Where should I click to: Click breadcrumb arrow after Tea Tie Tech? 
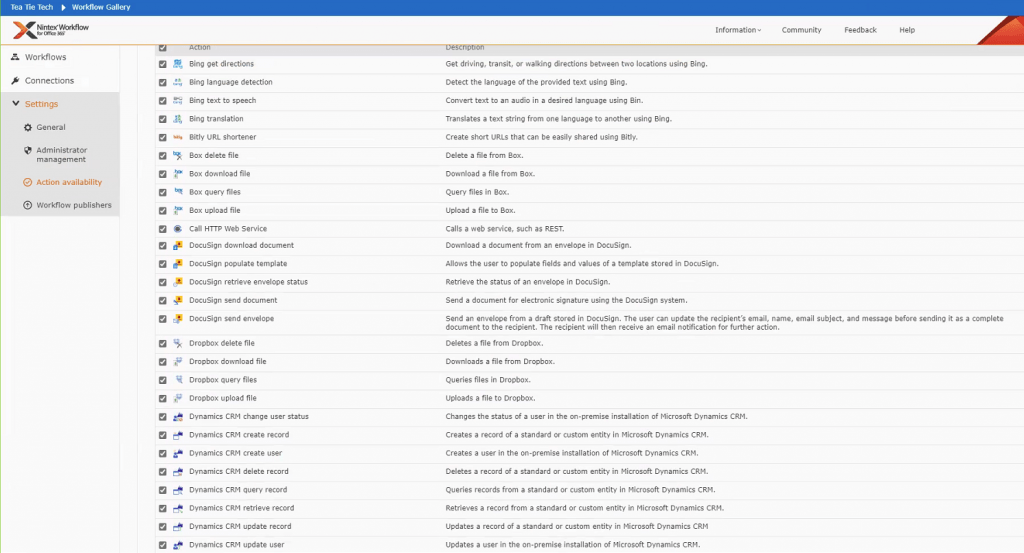[63, 7]
